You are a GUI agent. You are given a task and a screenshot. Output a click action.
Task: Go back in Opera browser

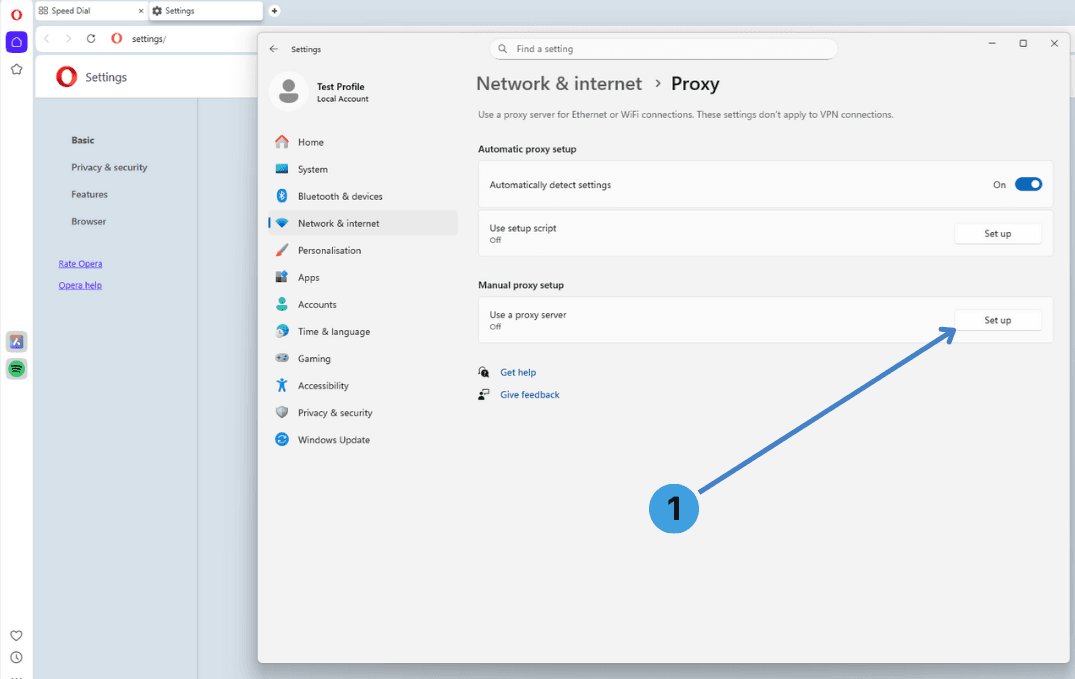pos(47,38)
